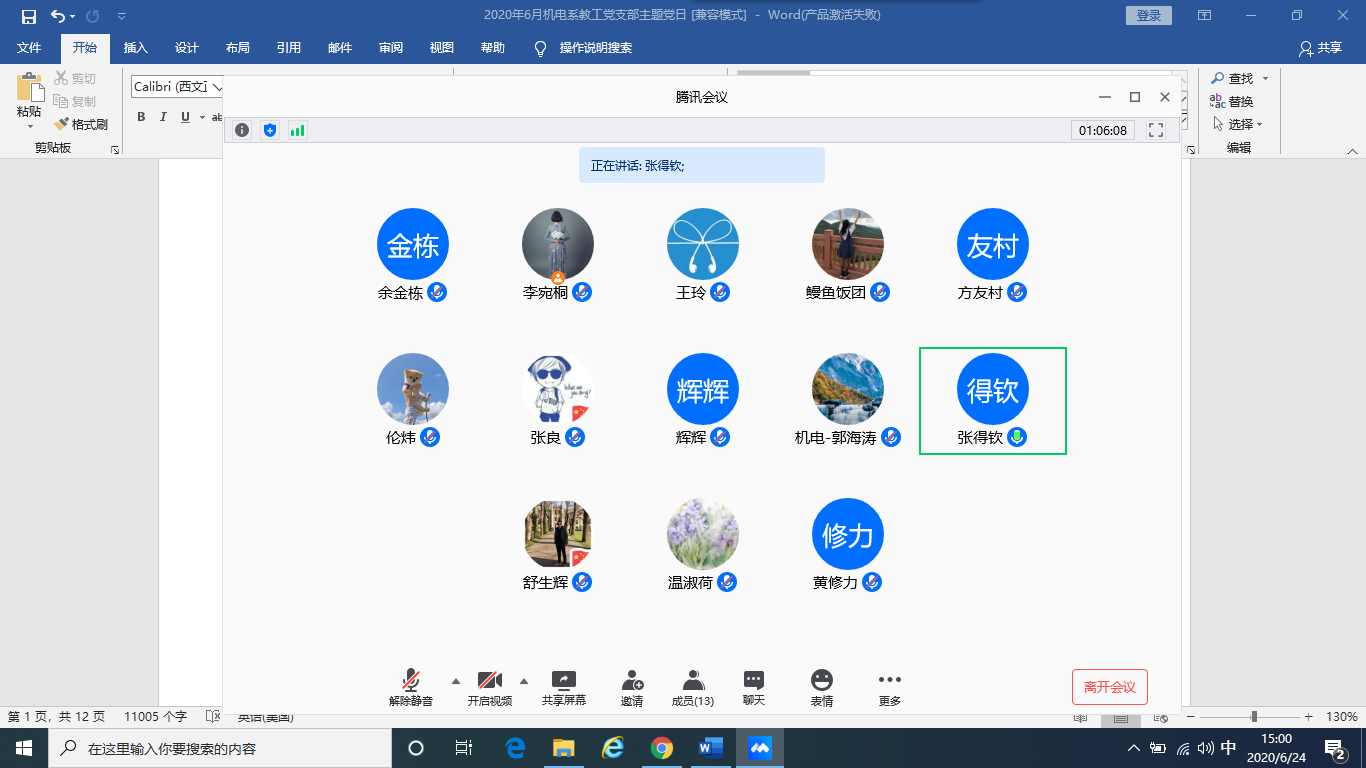The width and height of the screenshot is (1366, 768).
Task: Expand video options arrow beside 开启视频
Action: 523,681
